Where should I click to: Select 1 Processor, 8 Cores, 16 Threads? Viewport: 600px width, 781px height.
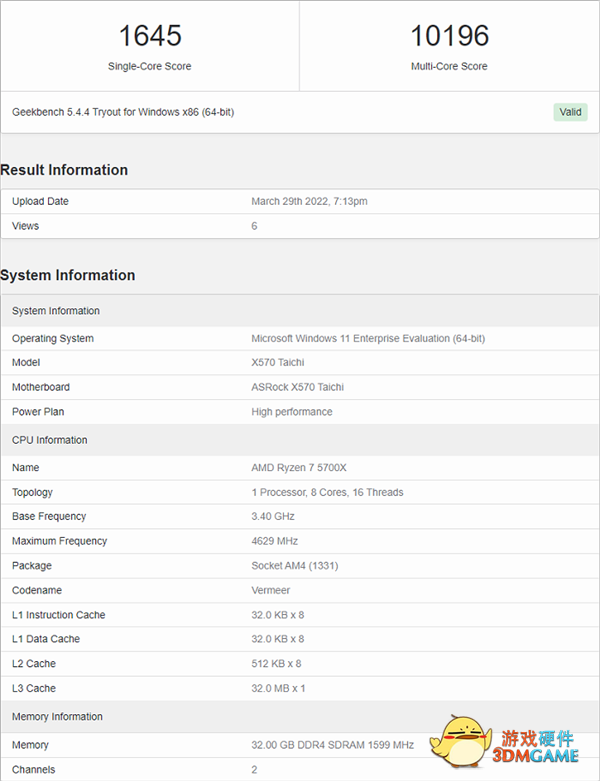[x=327, y=493]
